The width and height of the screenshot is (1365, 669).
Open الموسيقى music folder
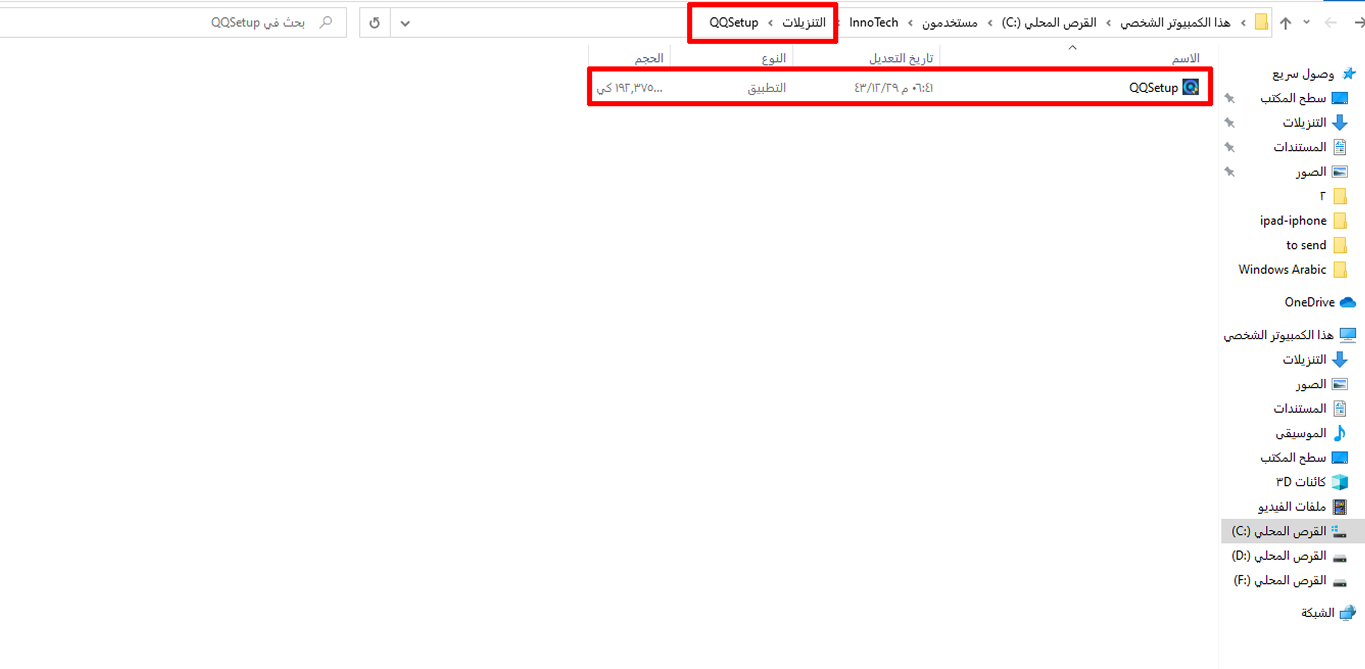pyautogui.click(x=1311, y=433)
